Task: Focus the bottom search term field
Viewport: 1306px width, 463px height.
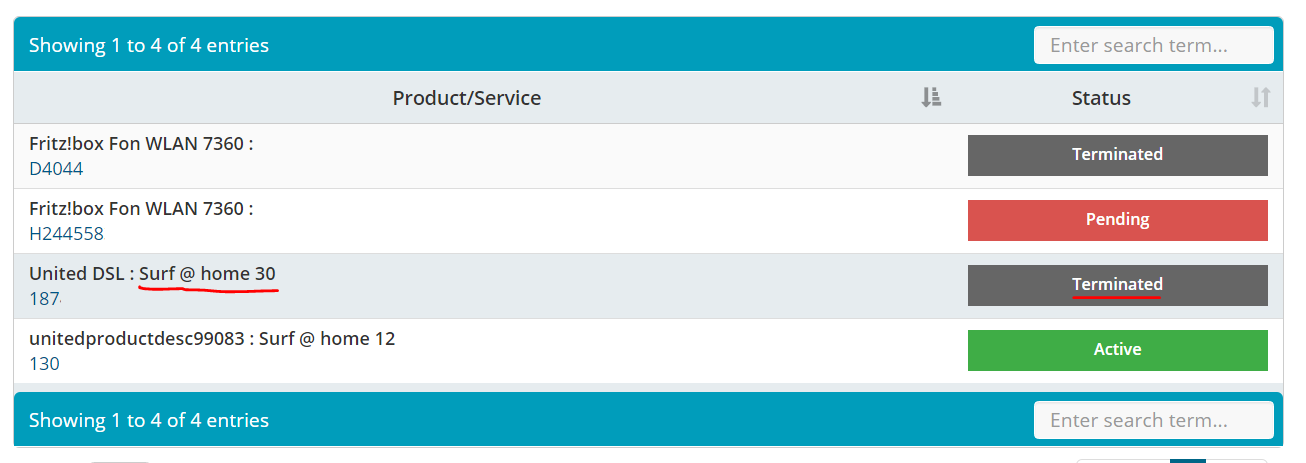Action: (1153, 420)
